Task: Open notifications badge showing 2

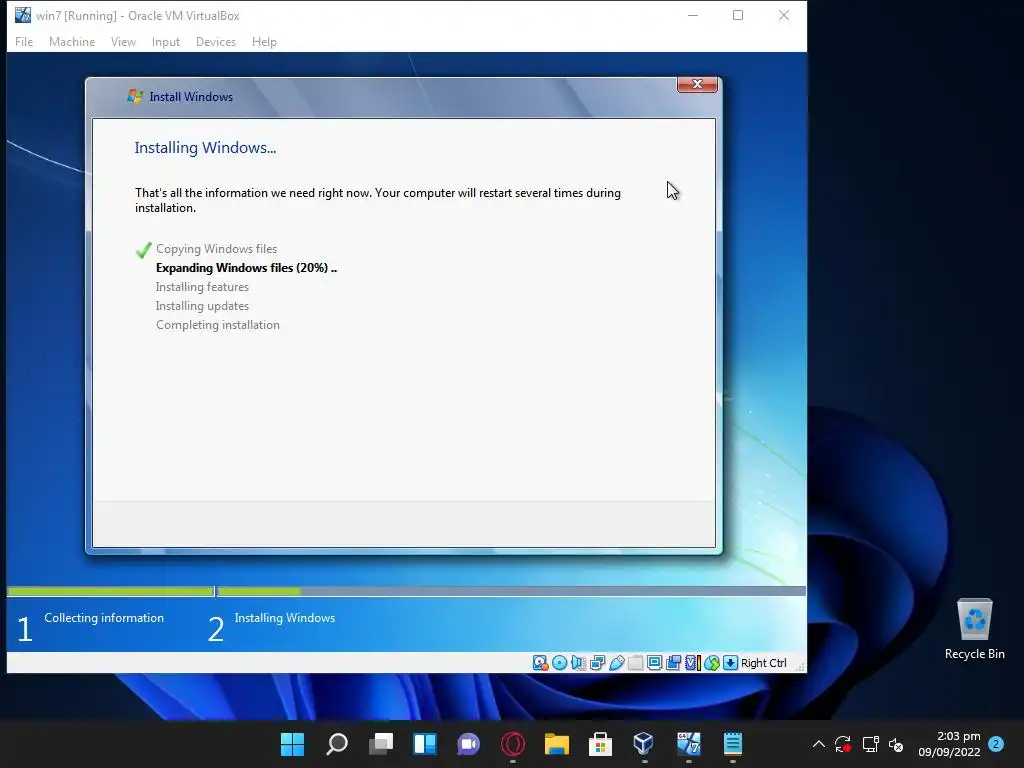Action: coord(996,744)
